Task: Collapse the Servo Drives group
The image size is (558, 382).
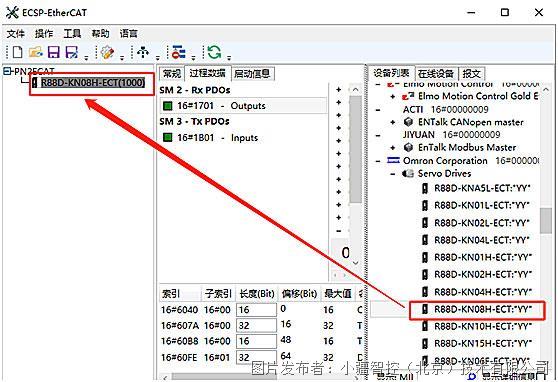Action: coord(393,174)
